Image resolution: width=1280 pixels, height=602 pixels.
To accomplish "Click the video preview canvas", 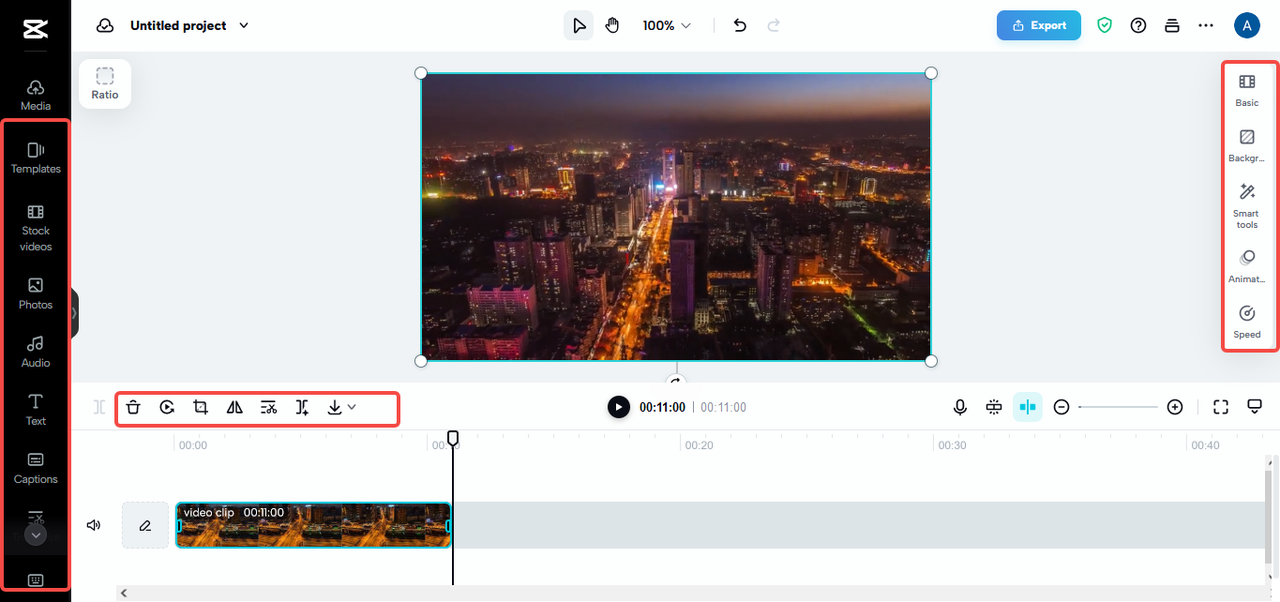I will tap(676, 216).
